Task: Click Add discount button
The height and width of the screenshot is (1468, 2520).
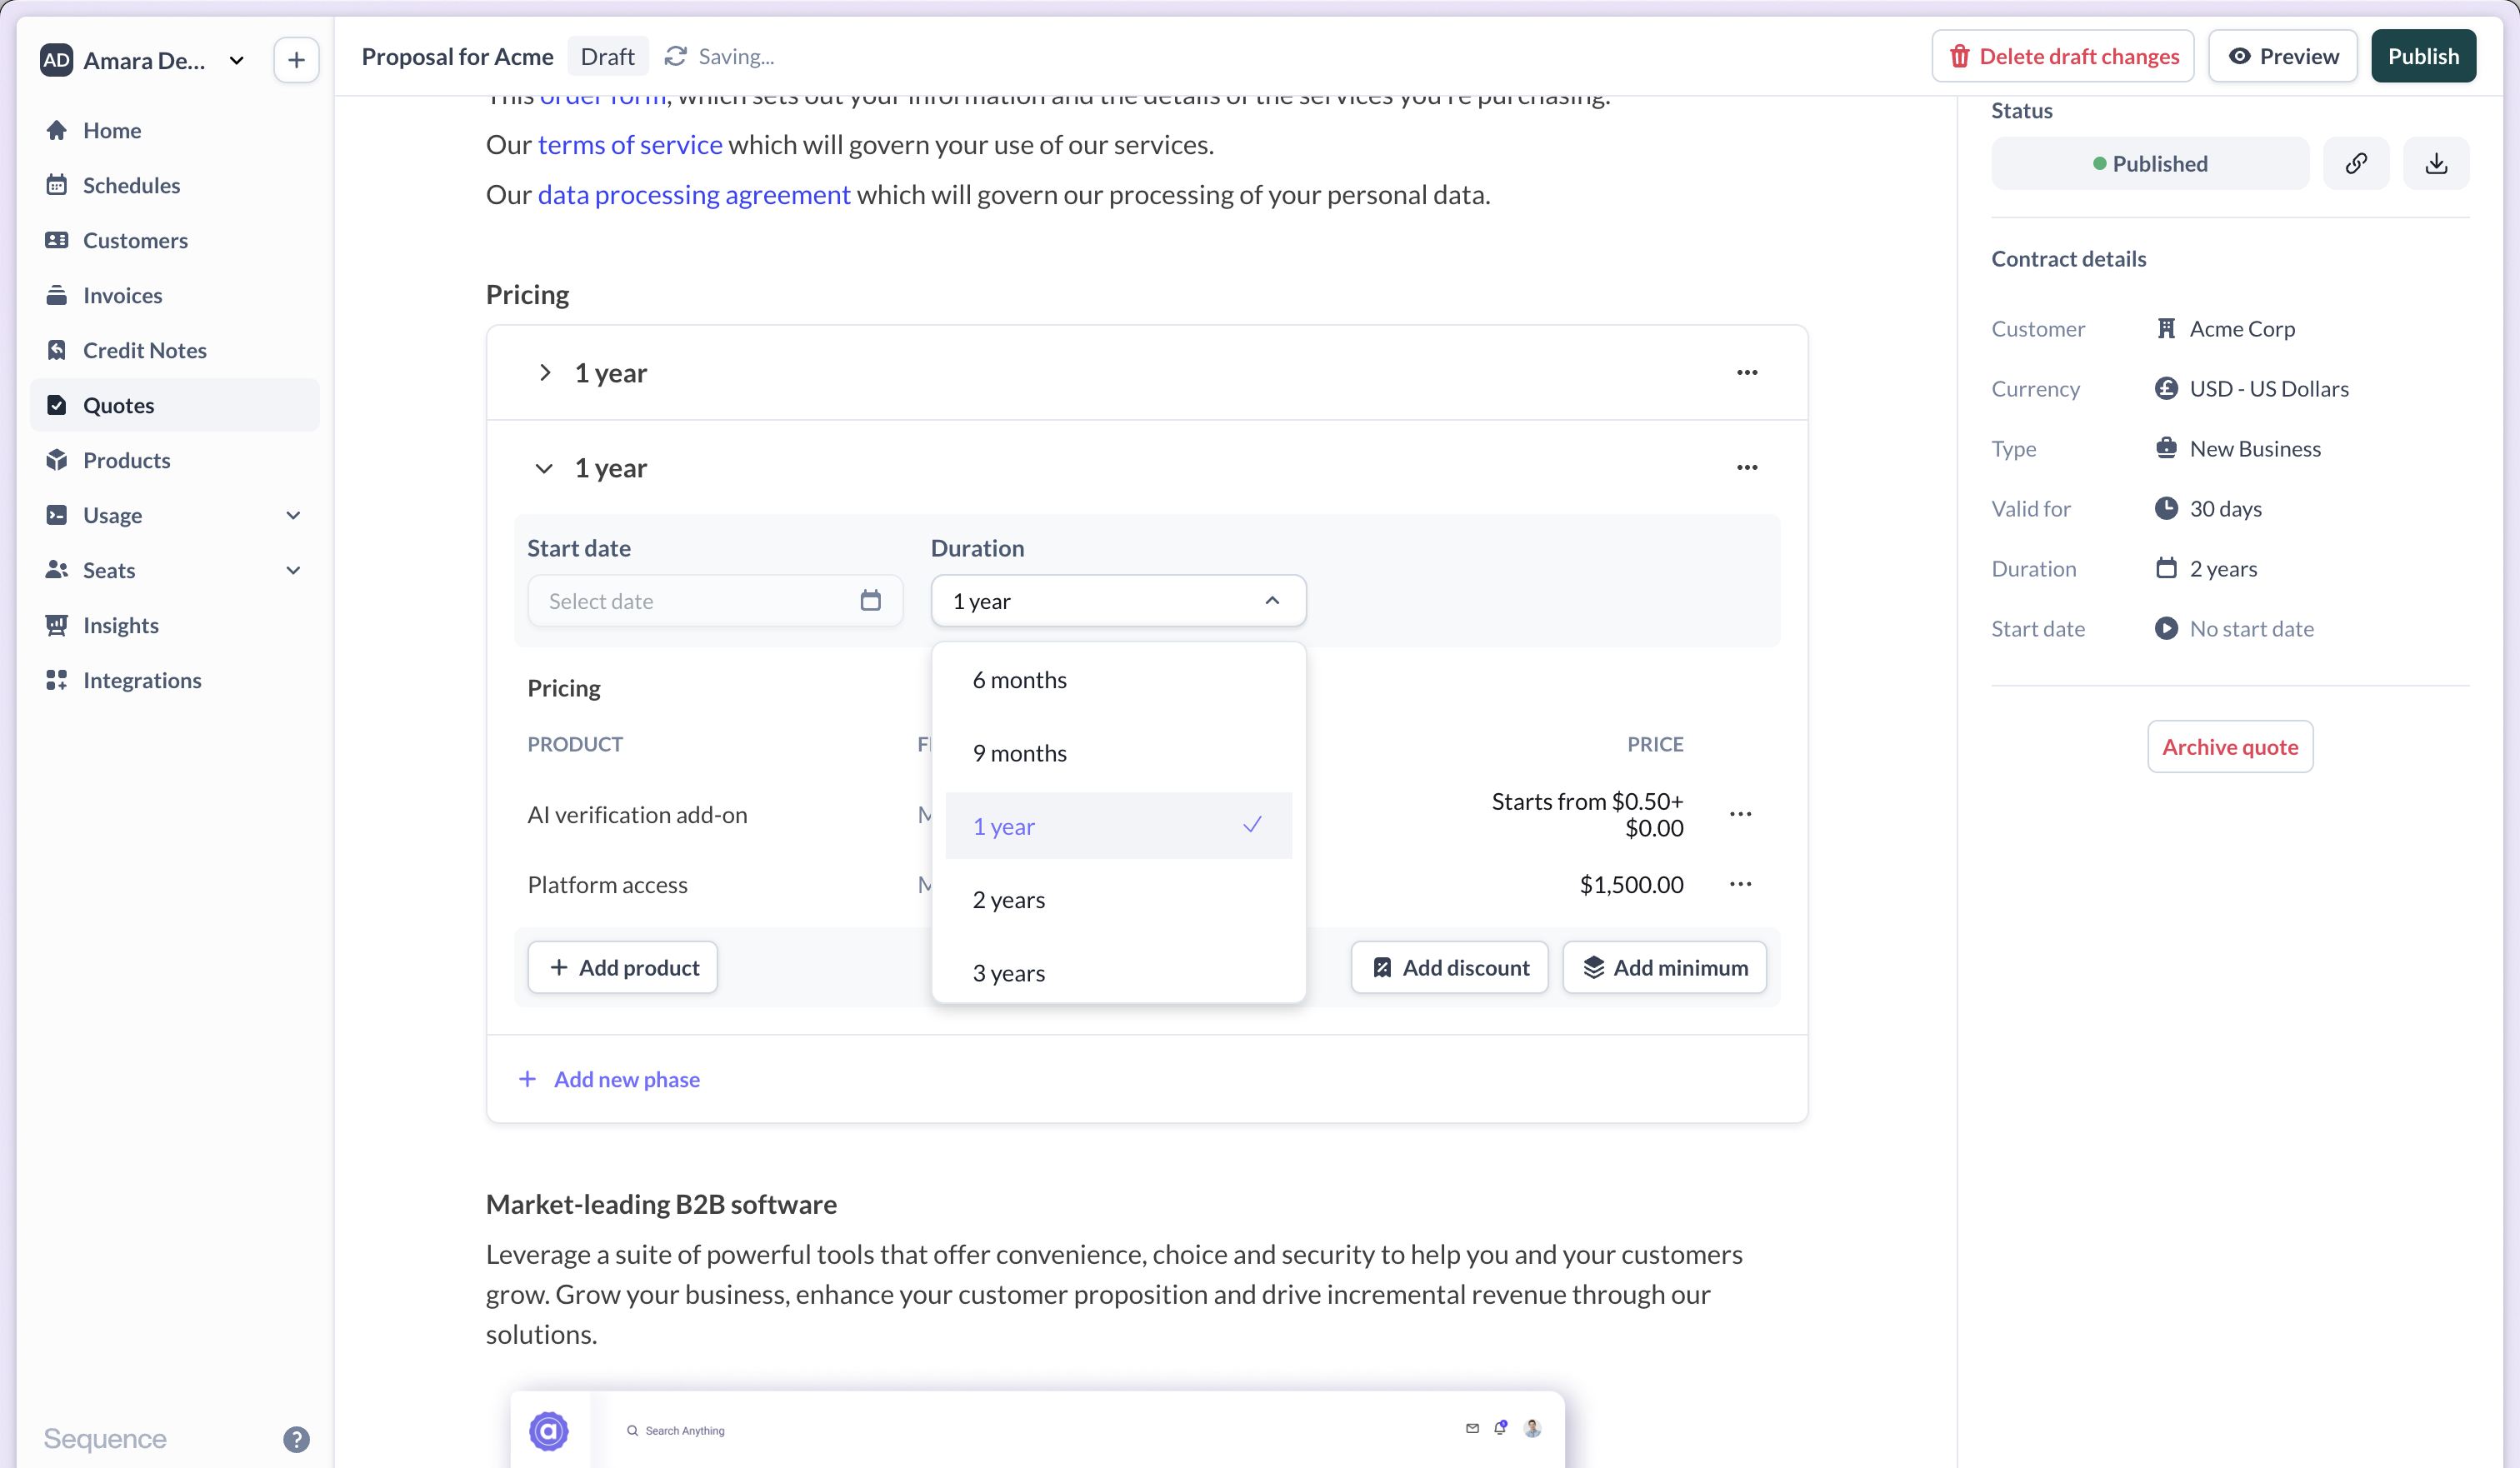Action: 1449,967
